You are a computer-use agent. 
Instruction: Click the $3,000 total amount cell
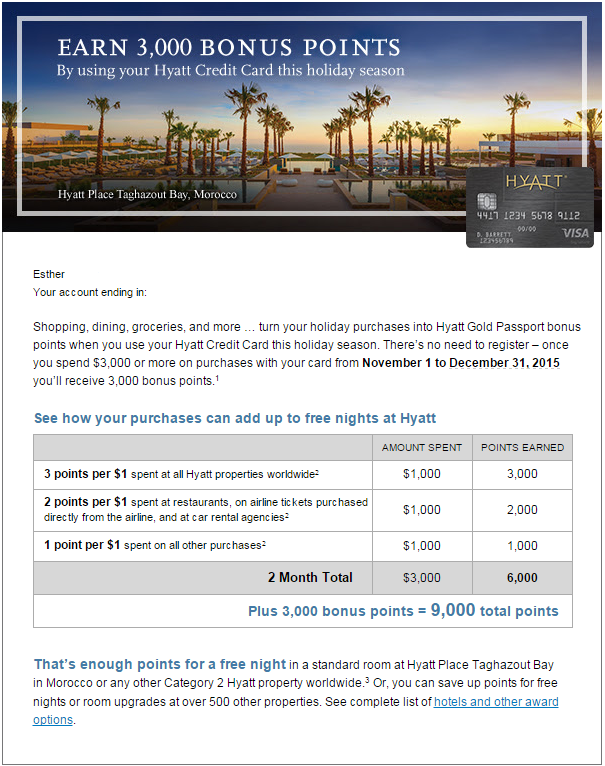coord(422,577)
